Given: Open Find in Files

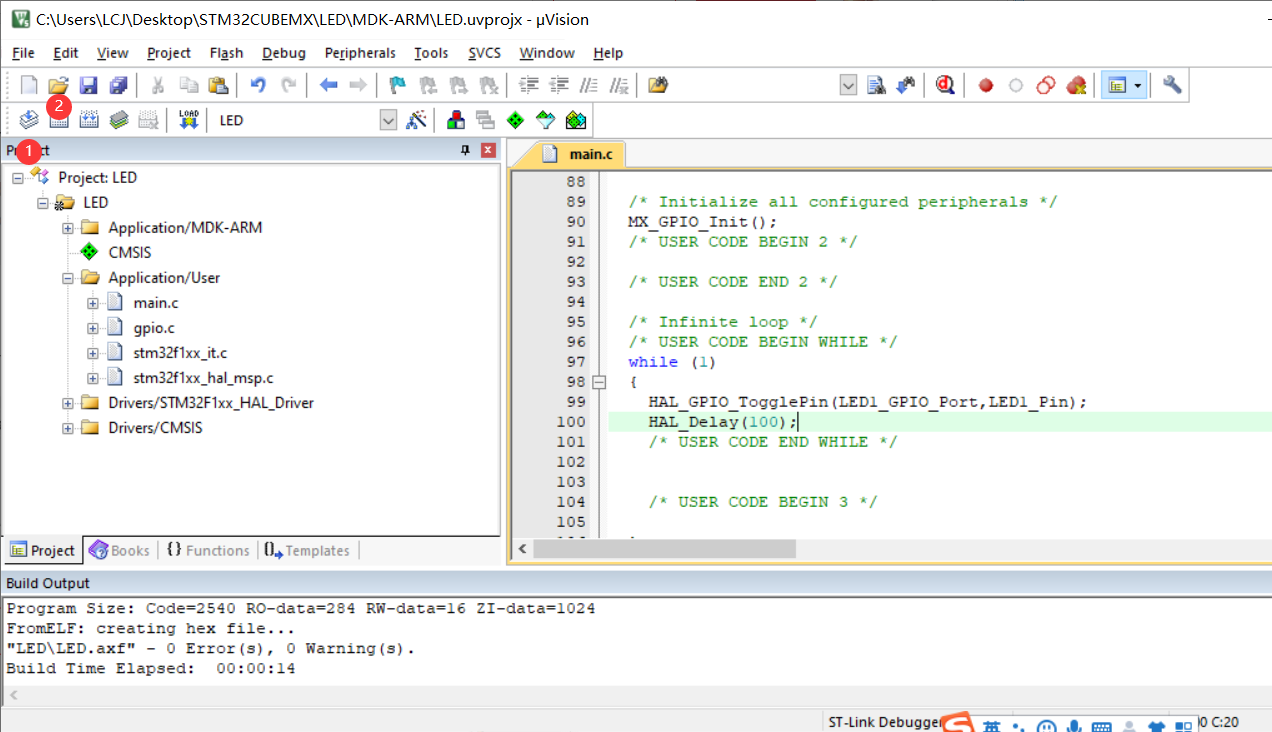Looking at the screenshot, I should pos(657,86).
